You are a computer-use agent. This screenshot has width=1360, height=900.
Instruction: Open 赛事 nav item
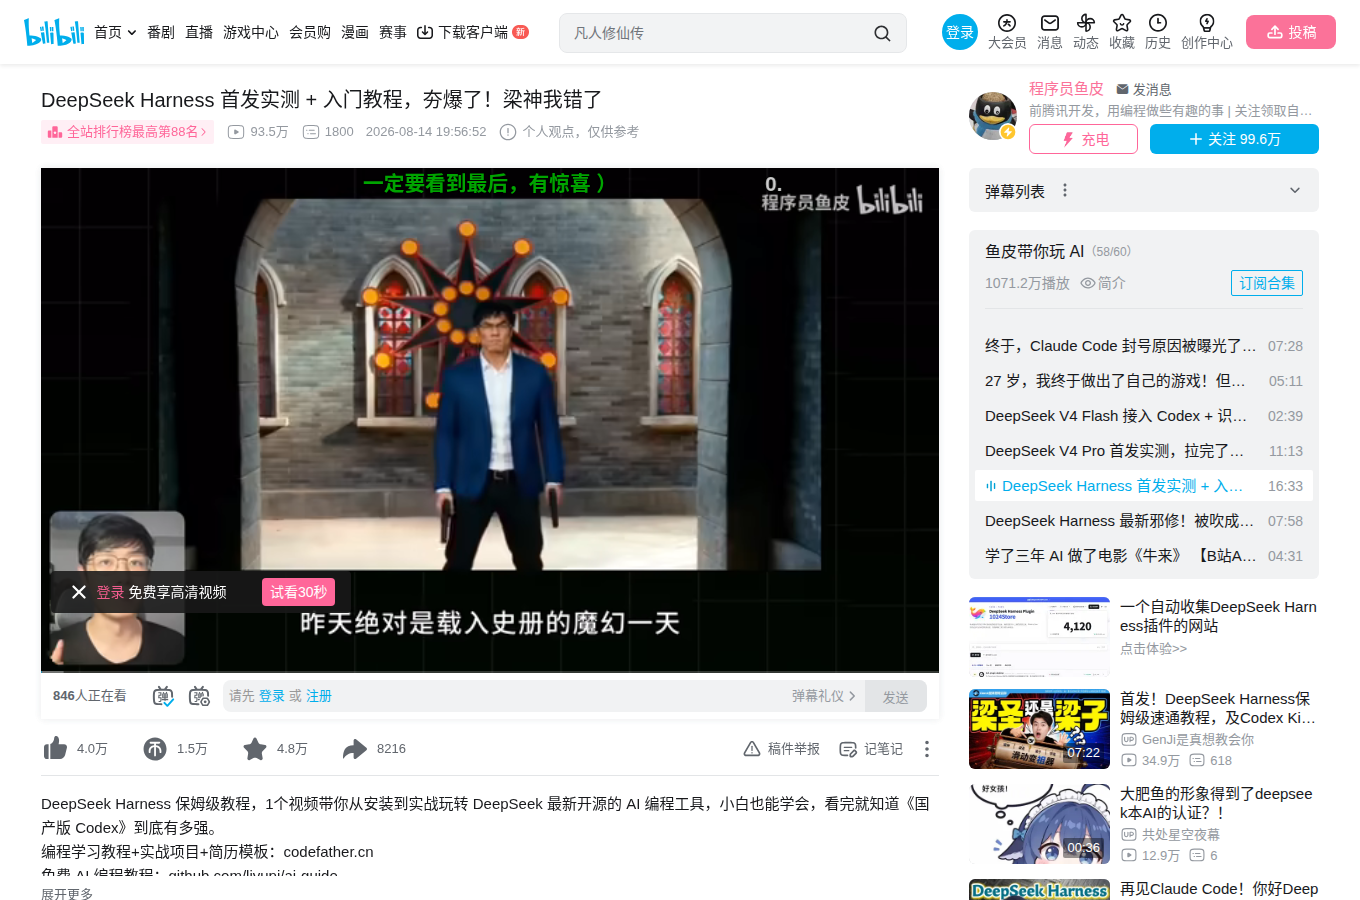(x=393, y=32)
